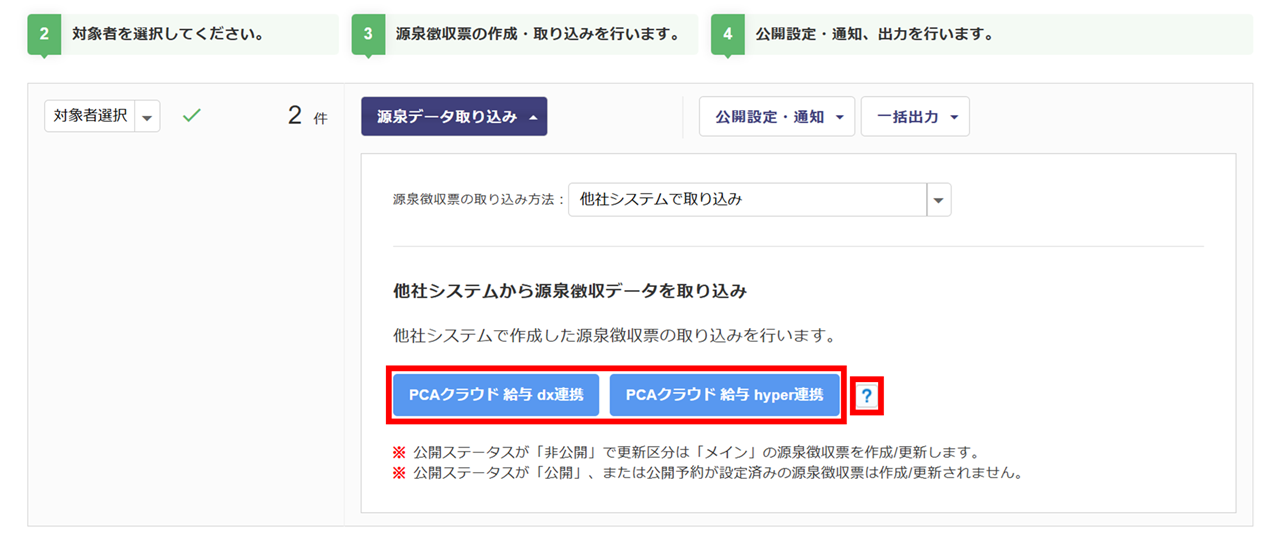Click note about 非公開 and メイン status
Image resolution: width=1280 pixels, height=537 pixels.
(x=686, y=452)
